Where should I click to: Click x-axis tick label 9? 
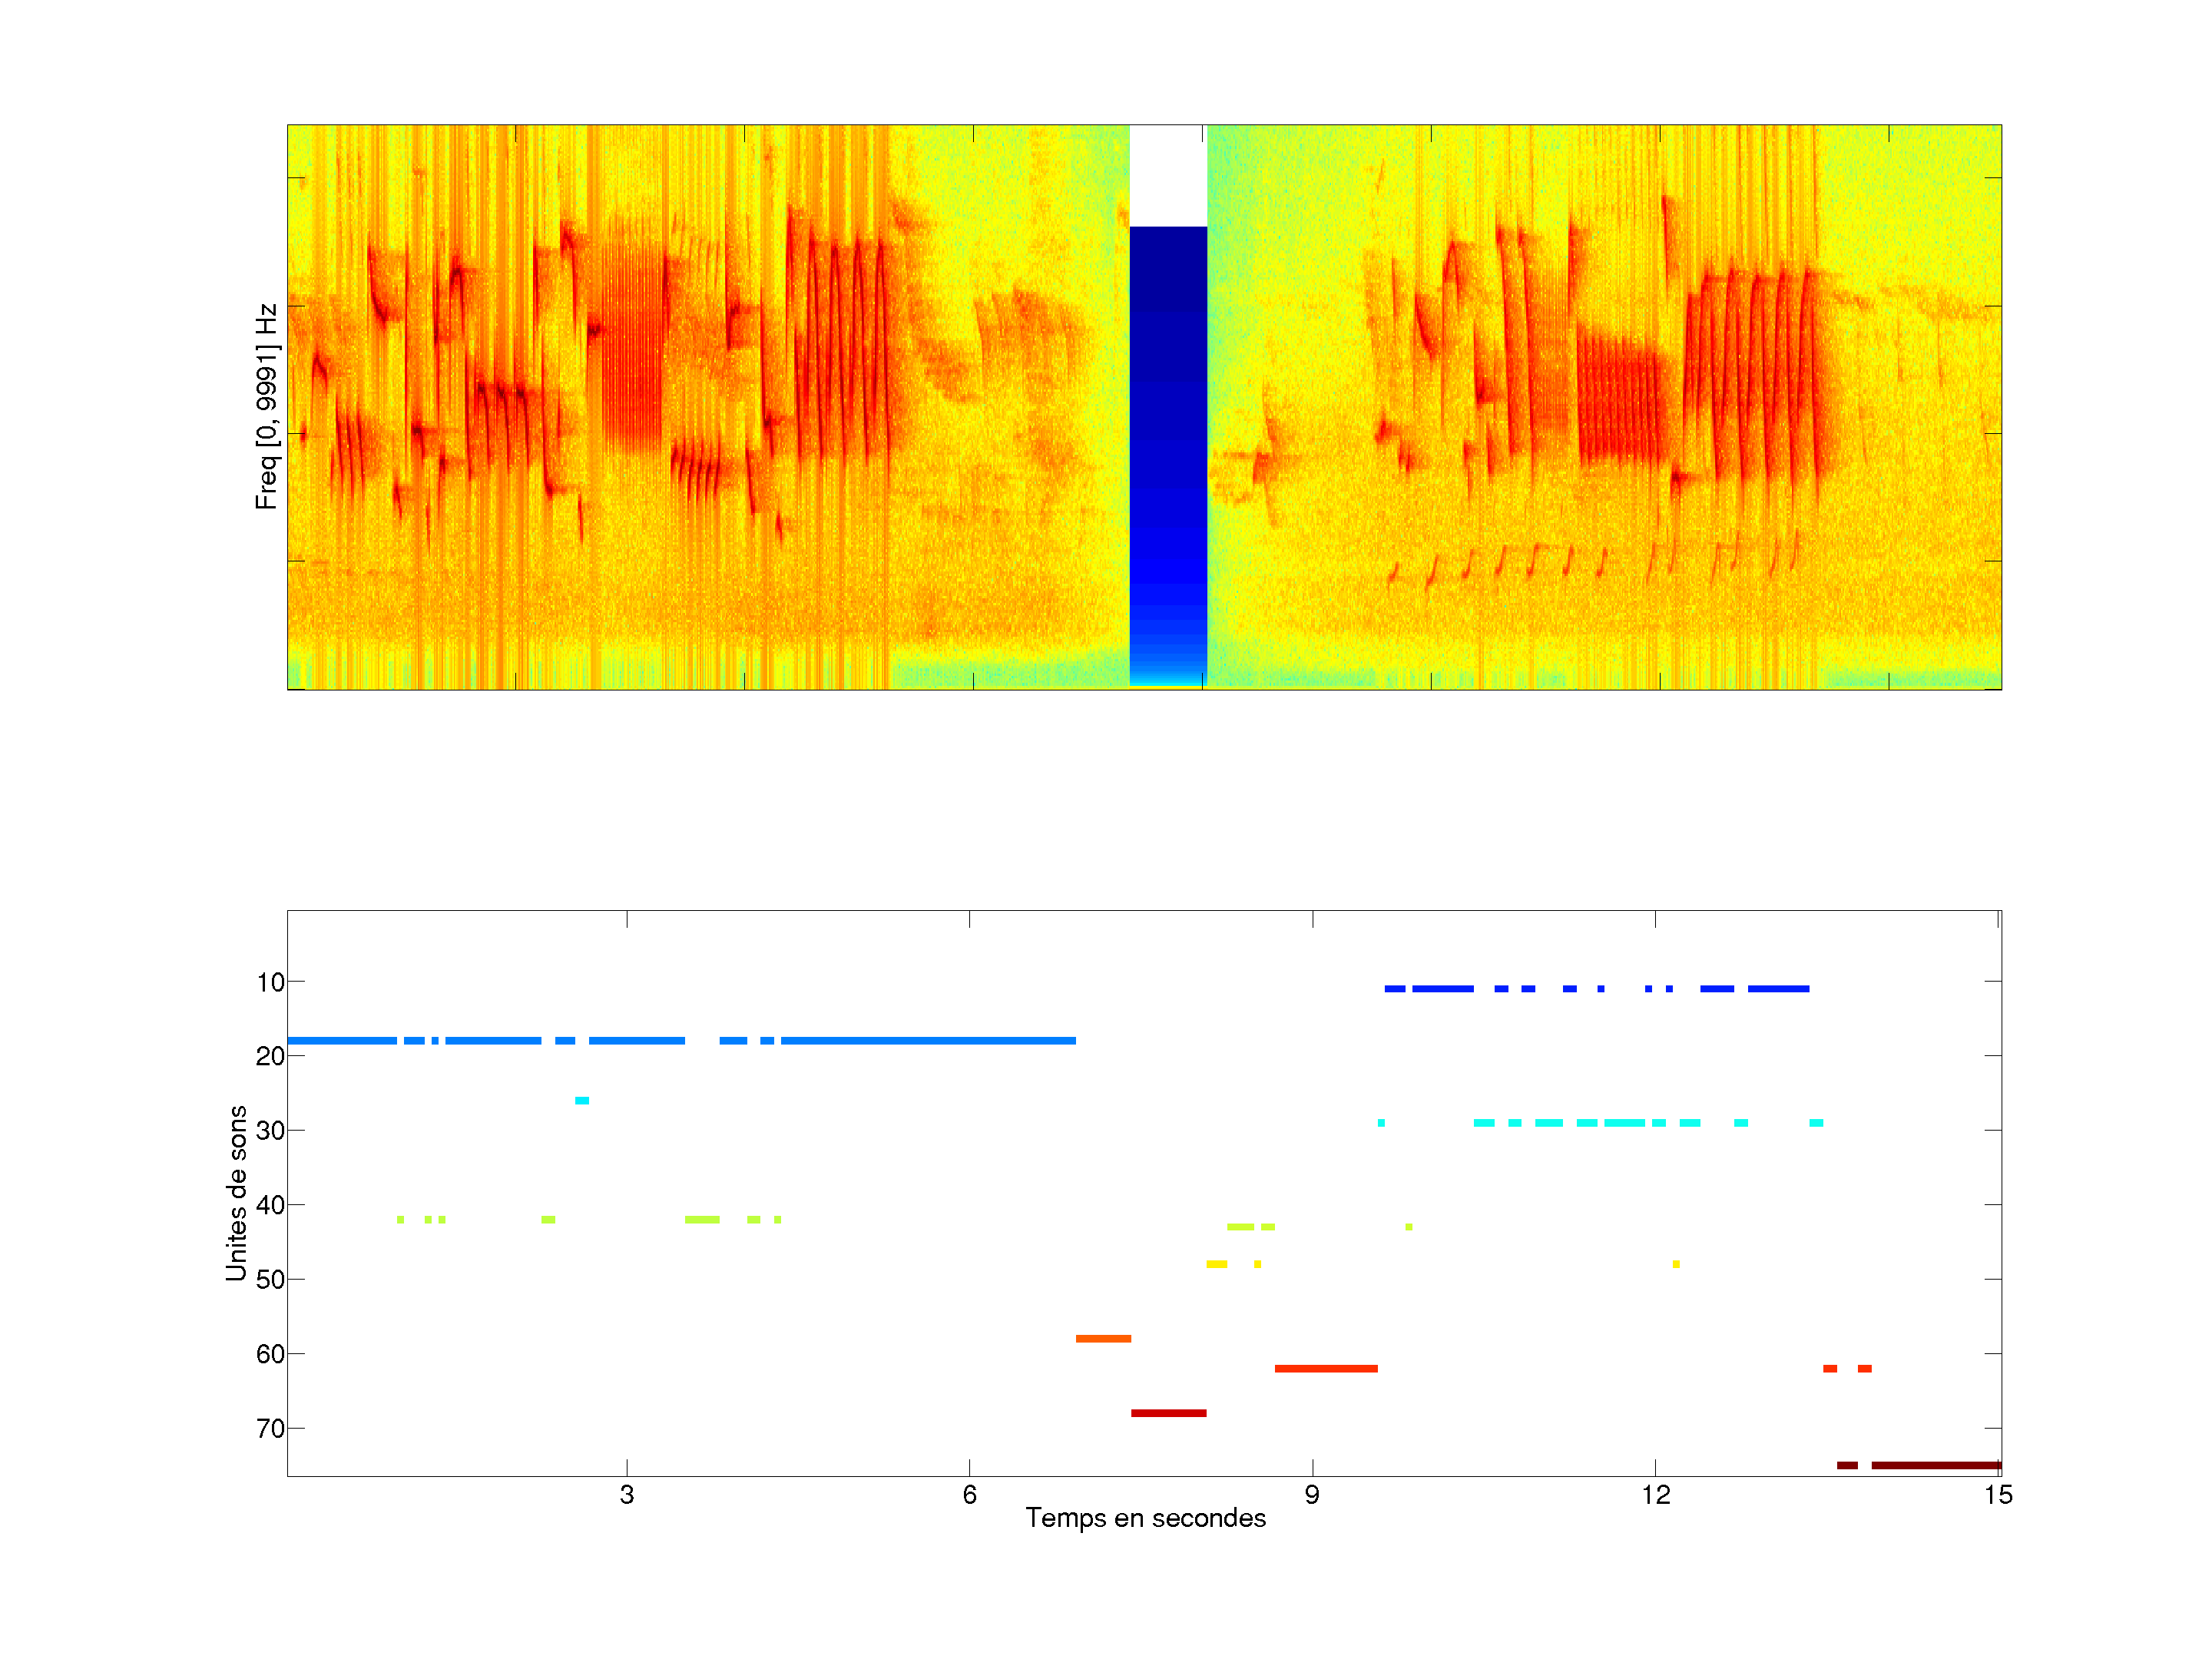[1312, 1495]
